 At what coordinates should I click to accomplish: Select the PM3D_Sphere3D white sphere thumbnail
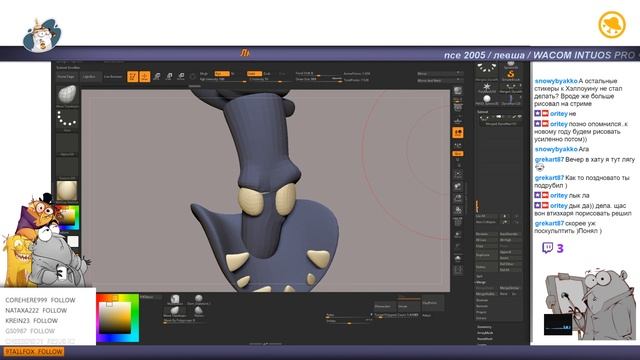487,100
